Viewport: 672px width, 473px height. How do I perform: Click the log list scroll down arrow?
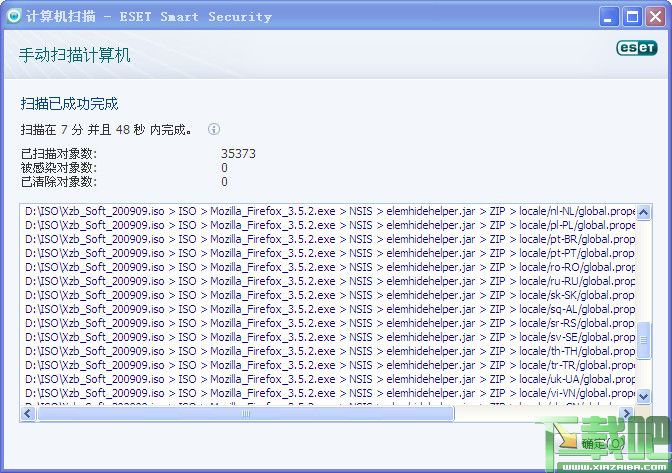[643, 396]
